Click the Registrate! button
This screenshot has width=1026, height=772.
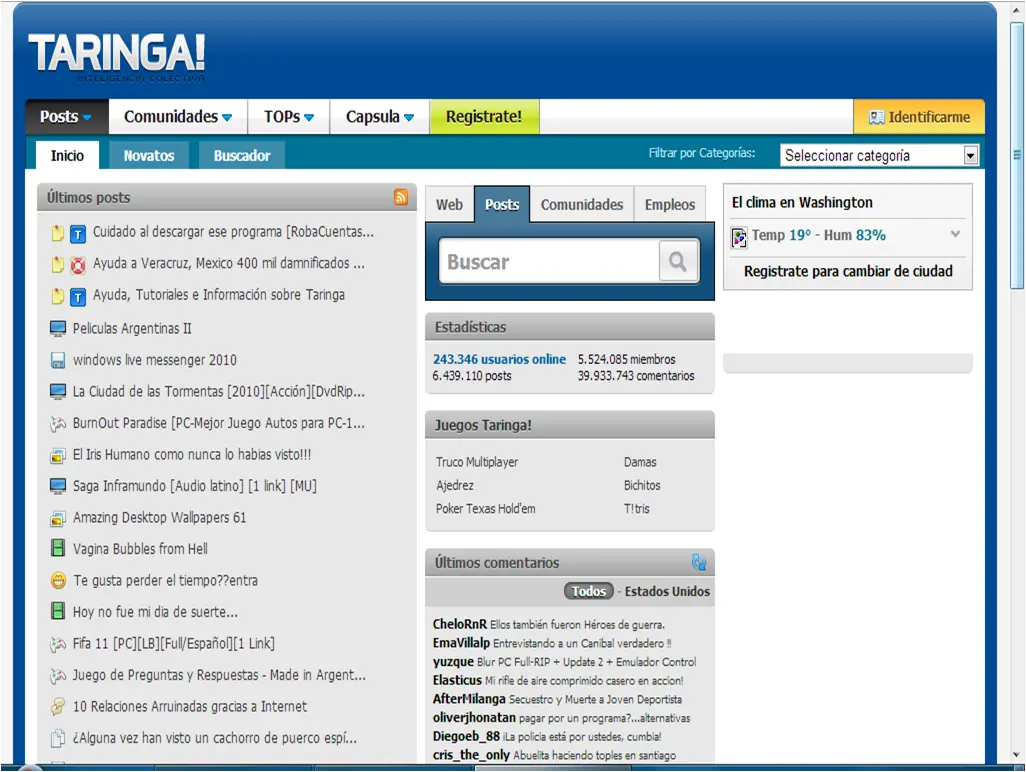[484, 116]
